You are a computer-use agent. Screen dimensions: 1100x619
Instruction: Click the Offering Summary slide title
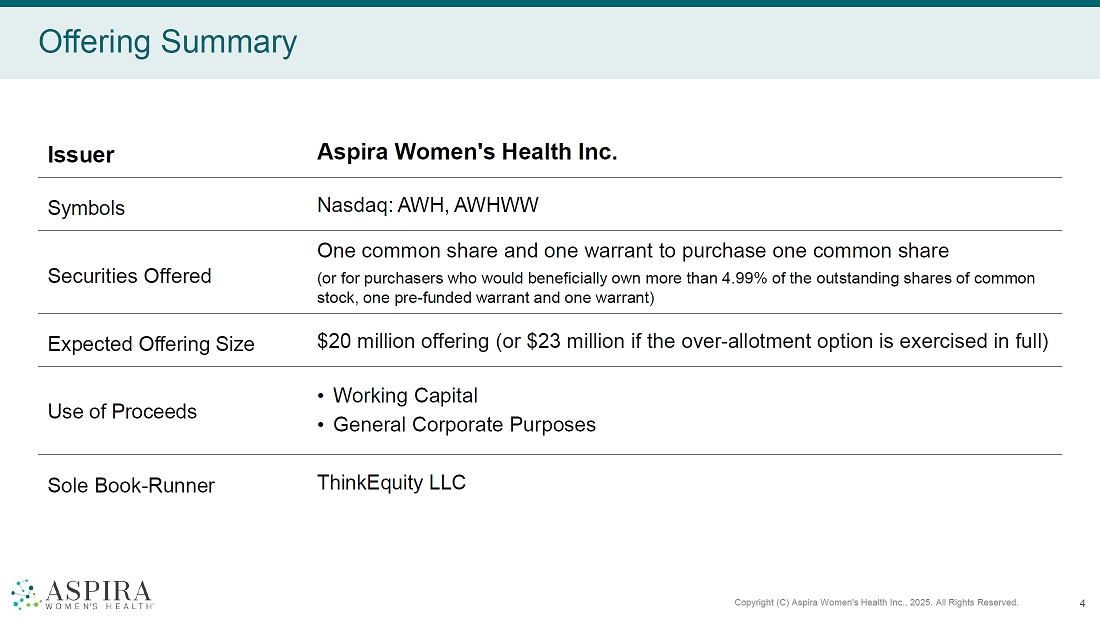(167, 42)
